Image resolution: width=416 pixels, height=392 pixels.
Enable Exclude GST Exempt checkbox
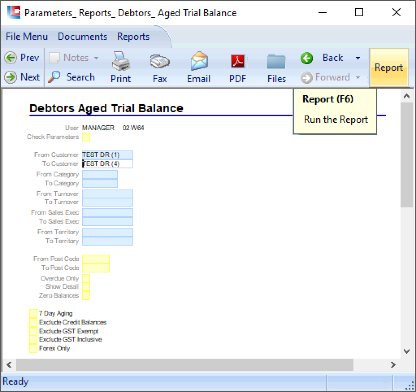click(x=33, y=331)
